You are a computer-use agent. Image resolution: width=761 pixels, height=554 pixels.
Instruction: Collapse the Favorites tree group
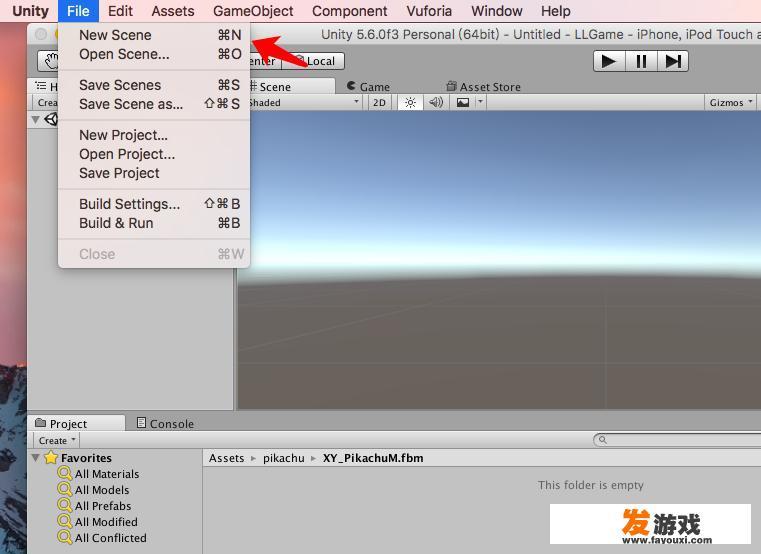(35, 457)
